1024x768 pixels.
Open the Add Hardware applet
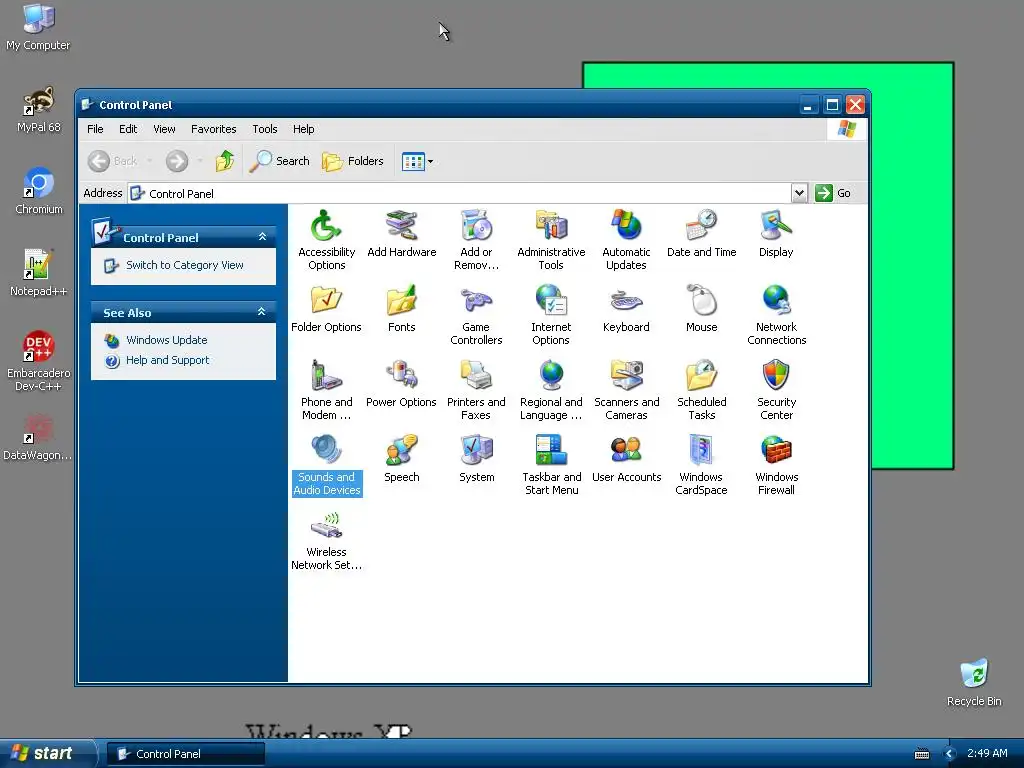point(402,234)
